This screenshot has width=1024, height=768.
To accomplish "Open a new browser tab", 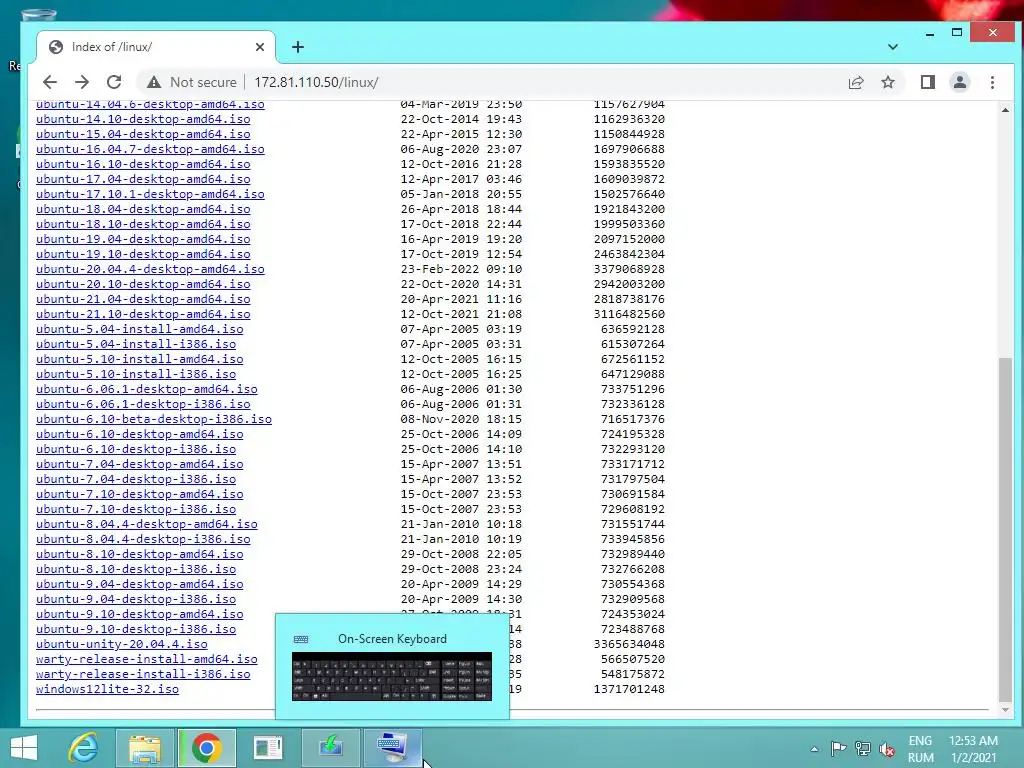I will [298, 47].
